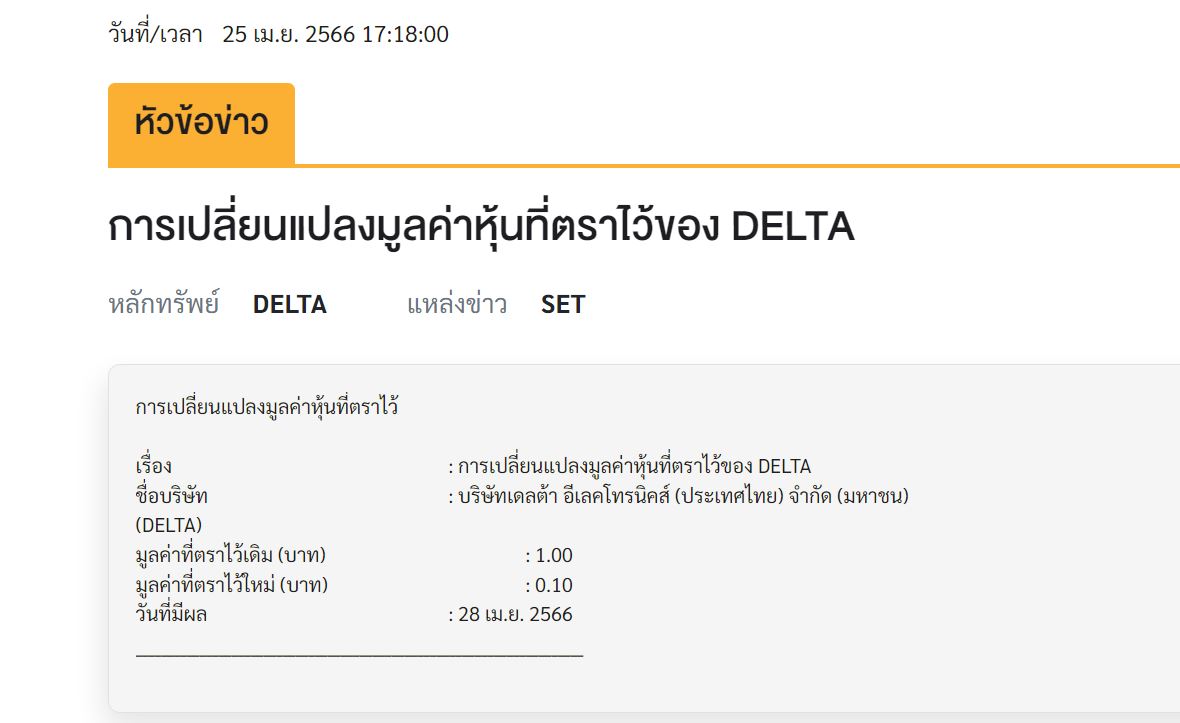The image size is (1180, 723).
Task: Click the headline การเปลี่ยนแปลงมูลค่าหุ้นที่ตราไว้ของ DELTA
Action: [x=481, y=226]
